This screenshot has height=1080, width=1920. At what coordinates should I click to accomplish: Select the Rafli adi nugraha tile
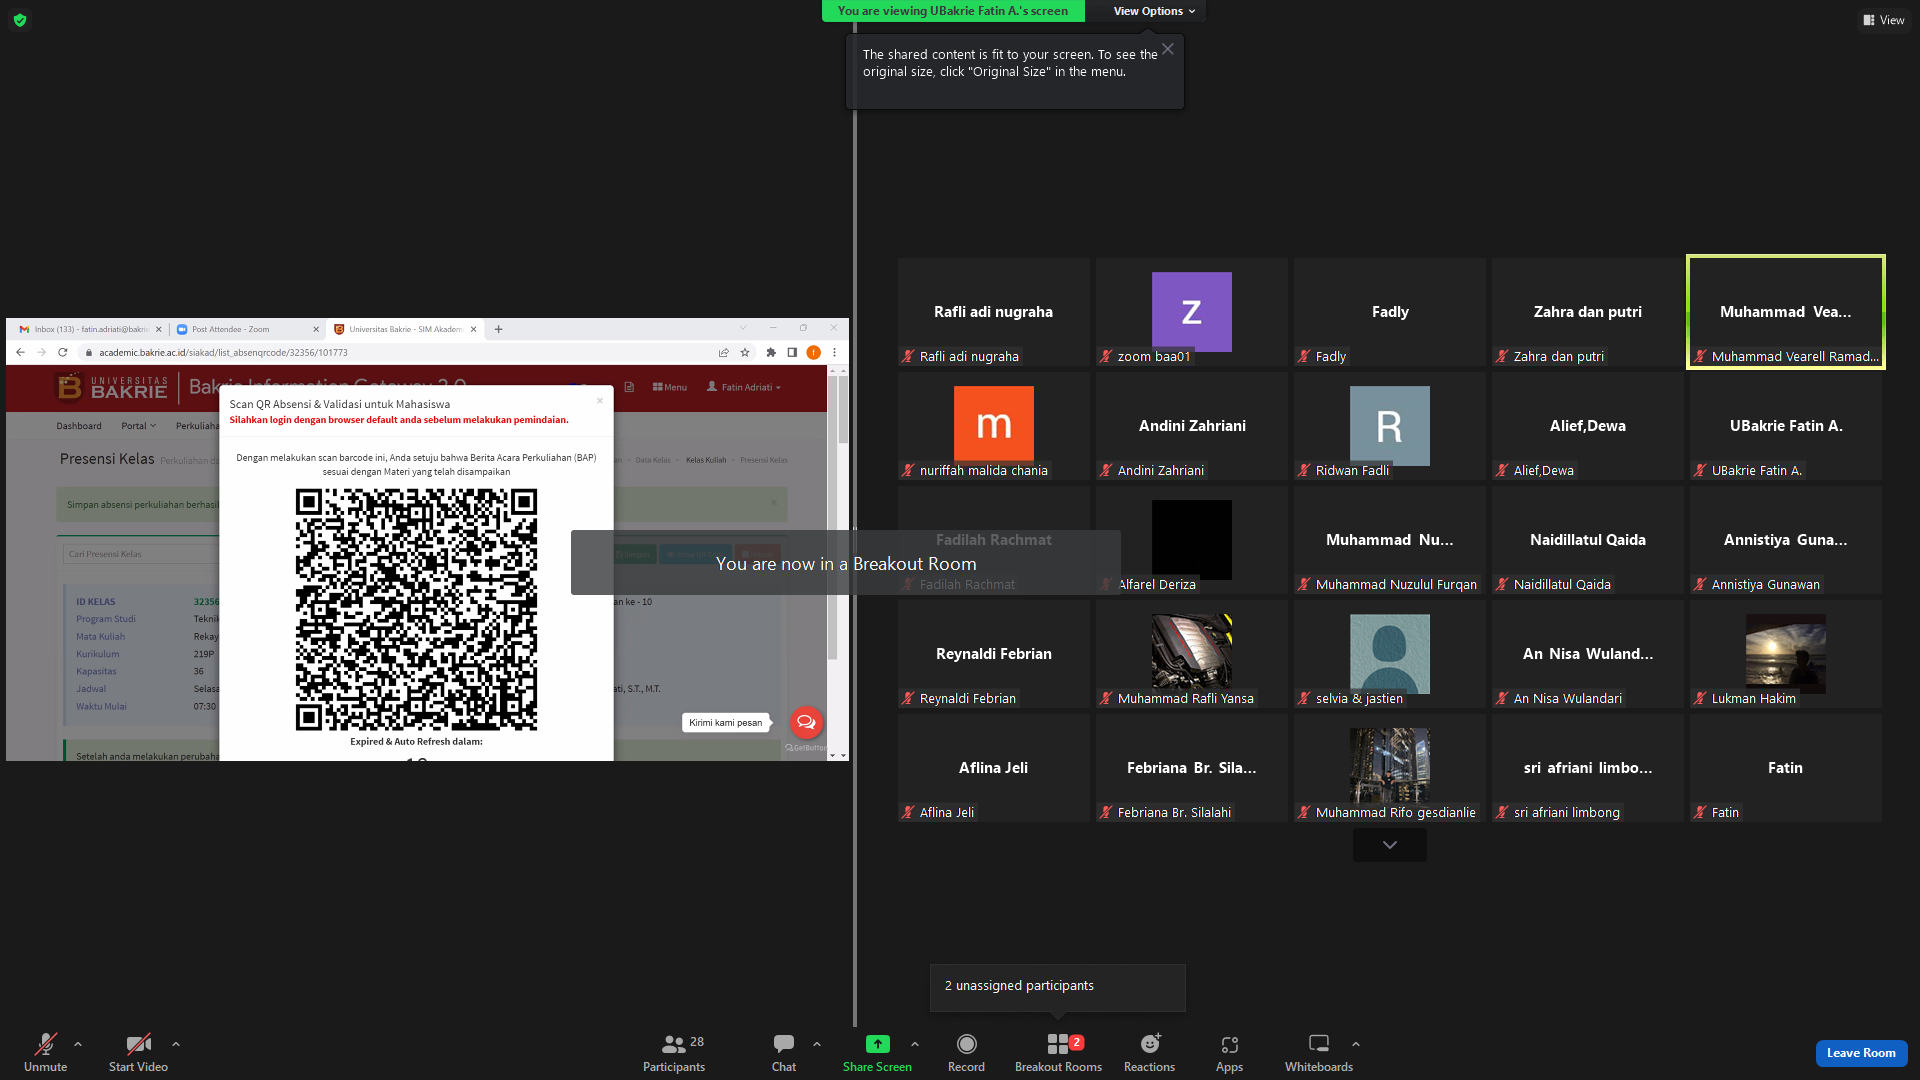coord(994,312)
